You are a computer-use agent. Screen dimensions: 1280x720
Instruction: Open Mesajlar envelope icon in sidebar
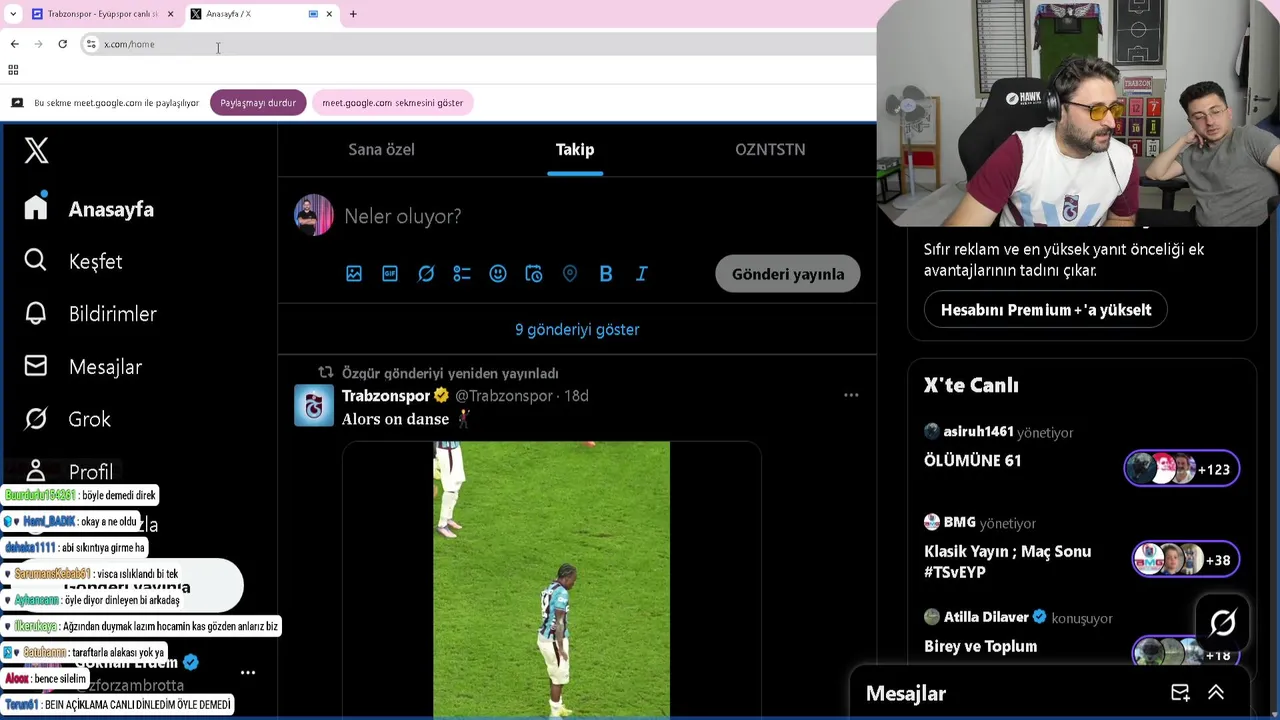[x=36, y=366]
